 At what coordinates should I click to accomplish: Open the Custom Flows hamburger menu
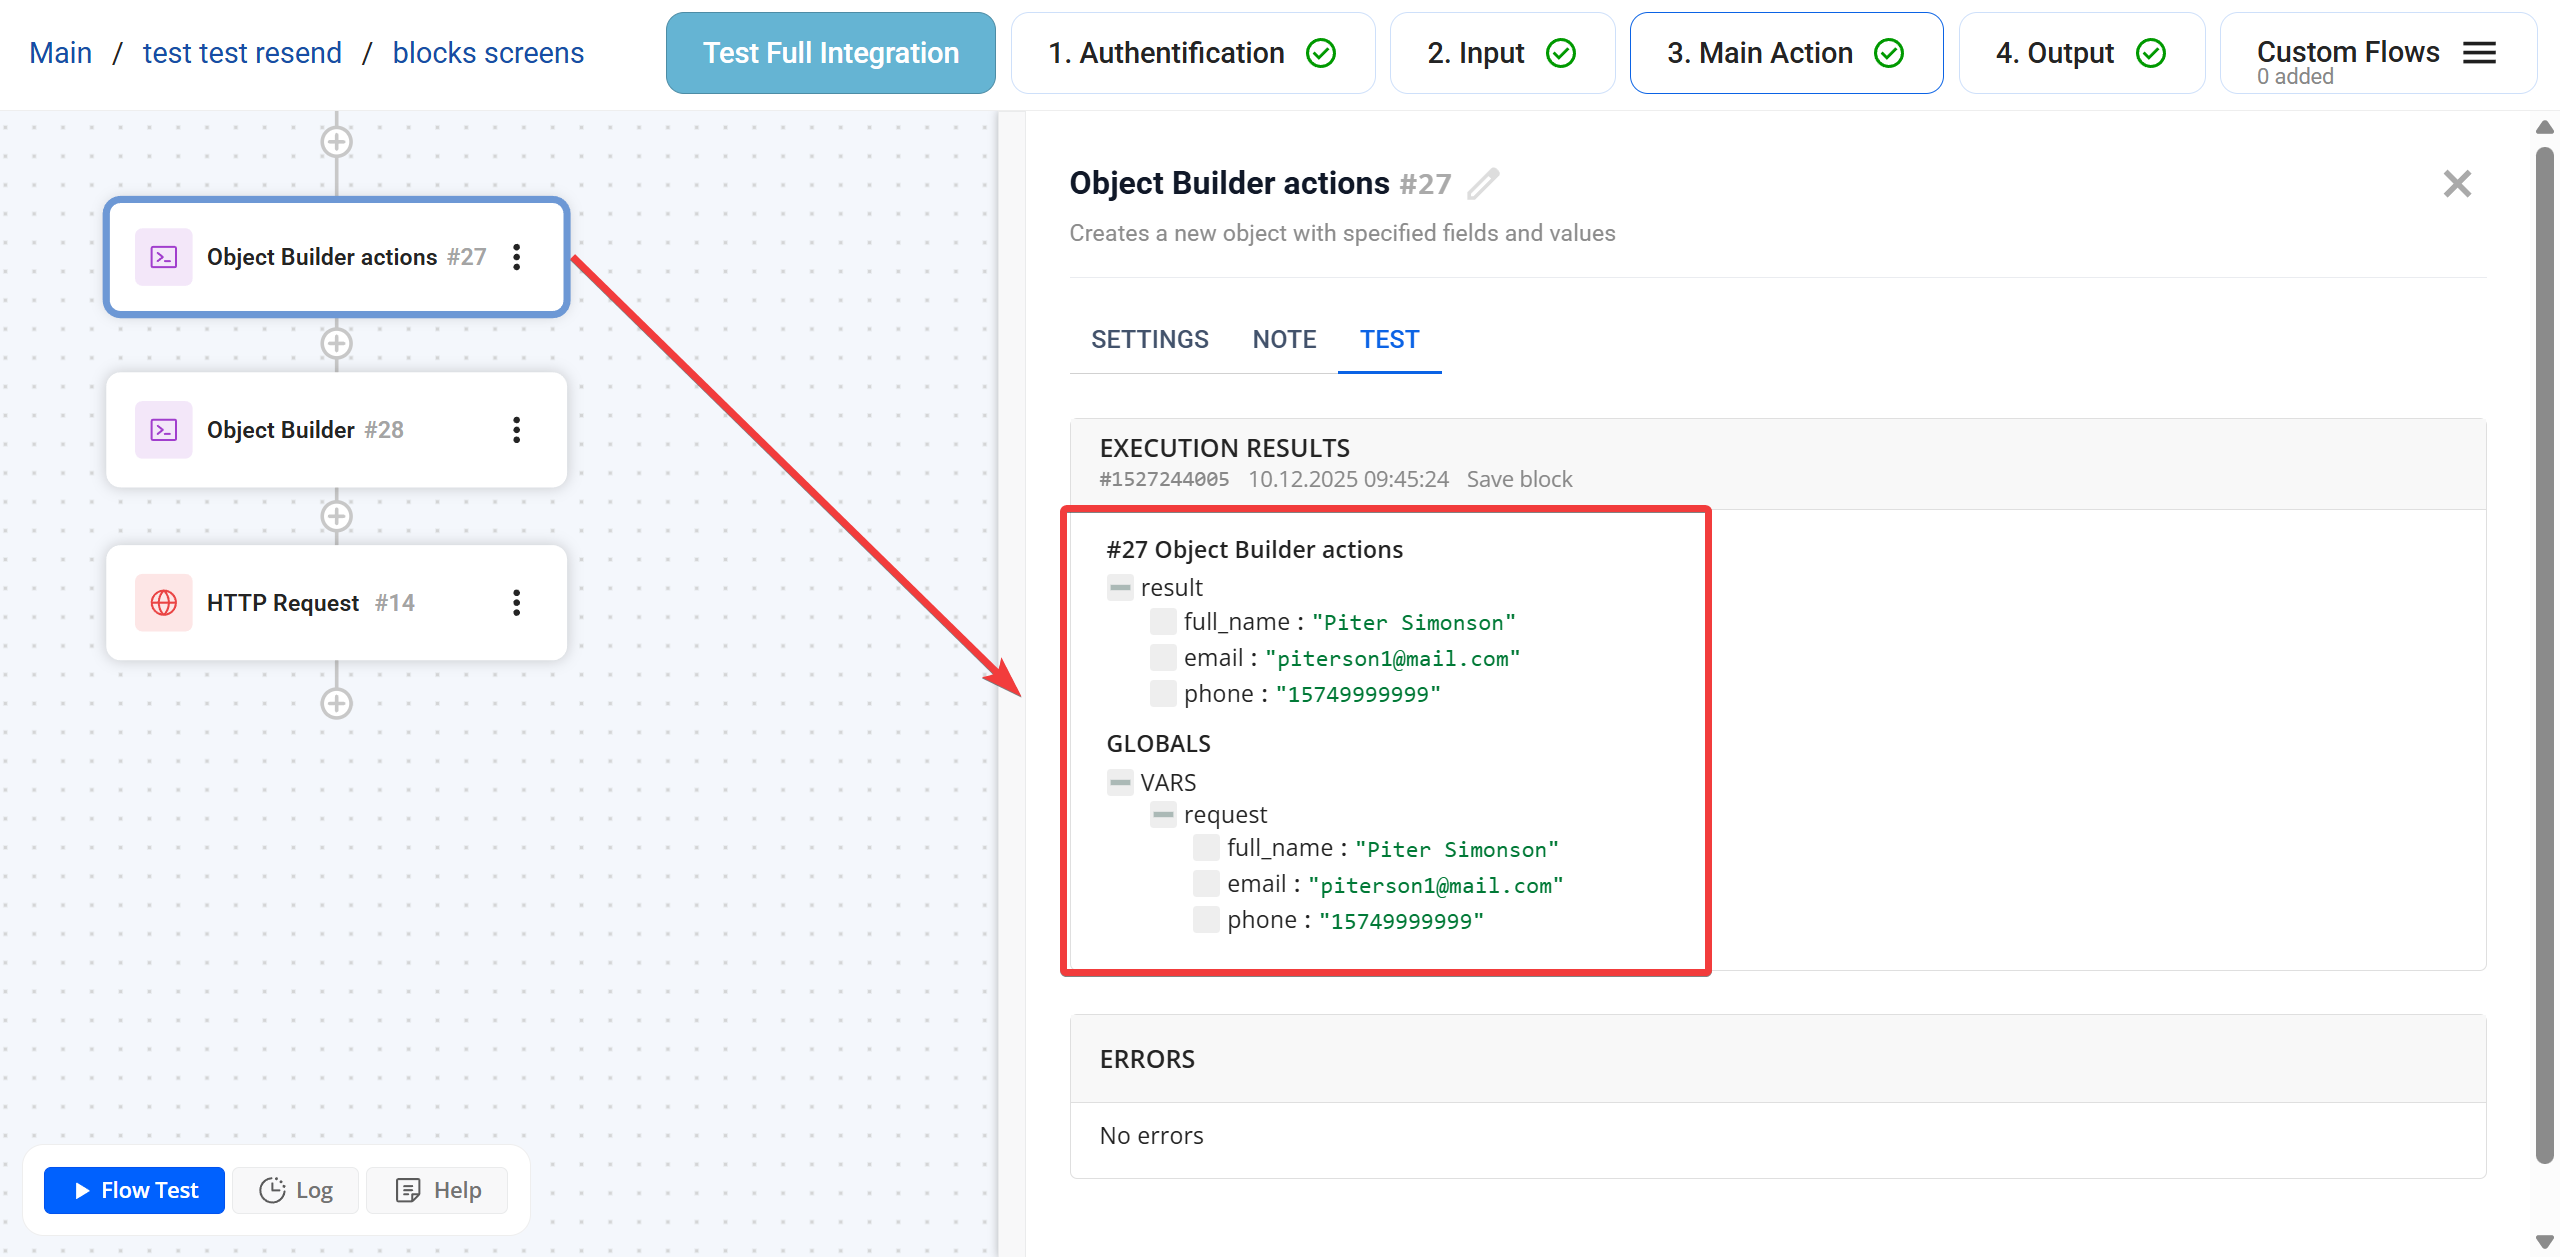[2479, 53]
